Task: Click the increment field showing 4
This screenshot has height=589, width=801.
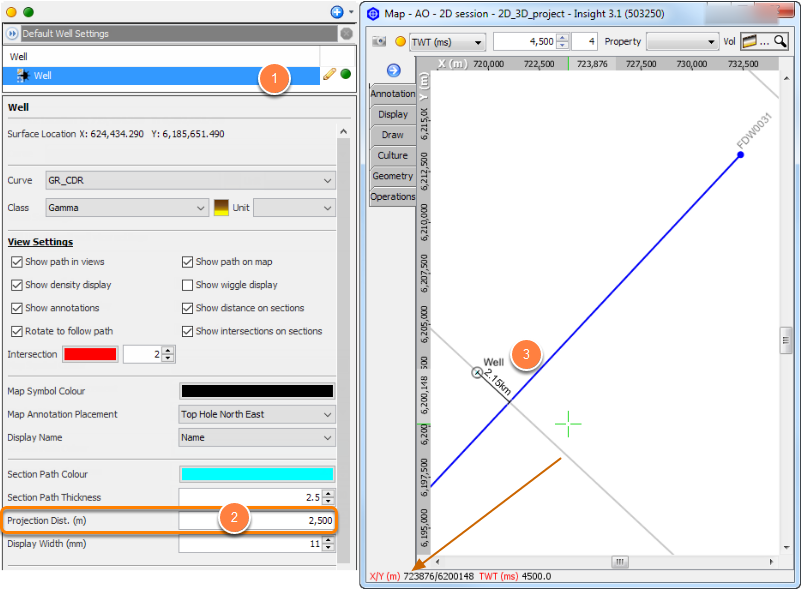Action: [584, 42]
